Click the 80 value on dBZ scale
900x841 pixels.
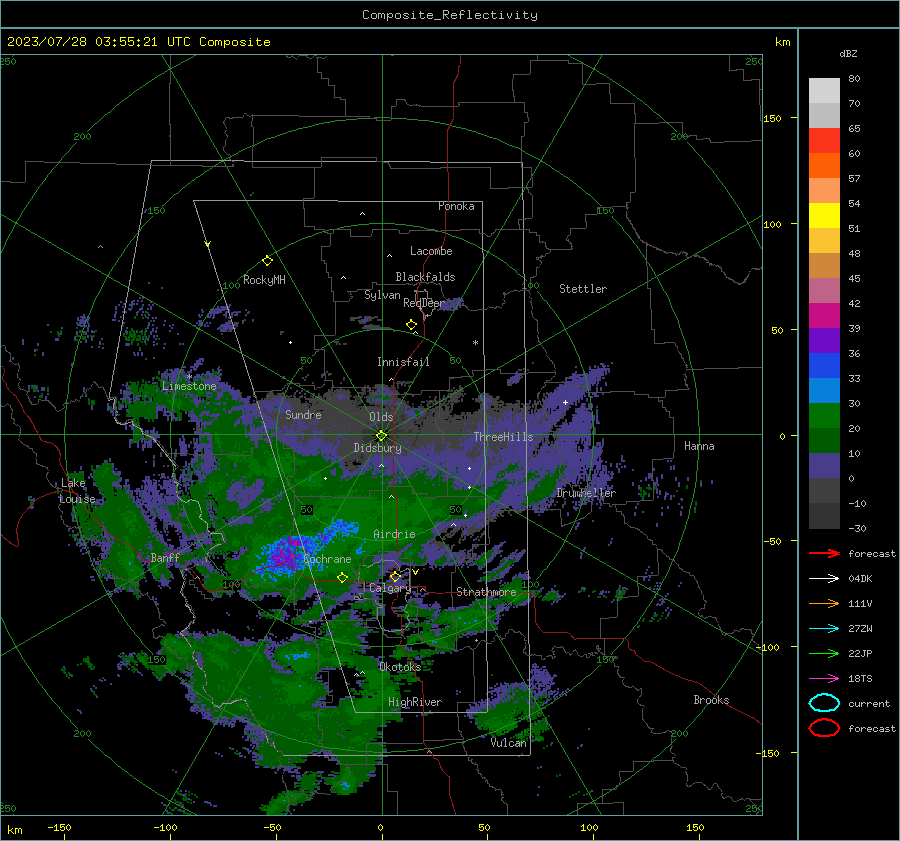click(854, 79)
